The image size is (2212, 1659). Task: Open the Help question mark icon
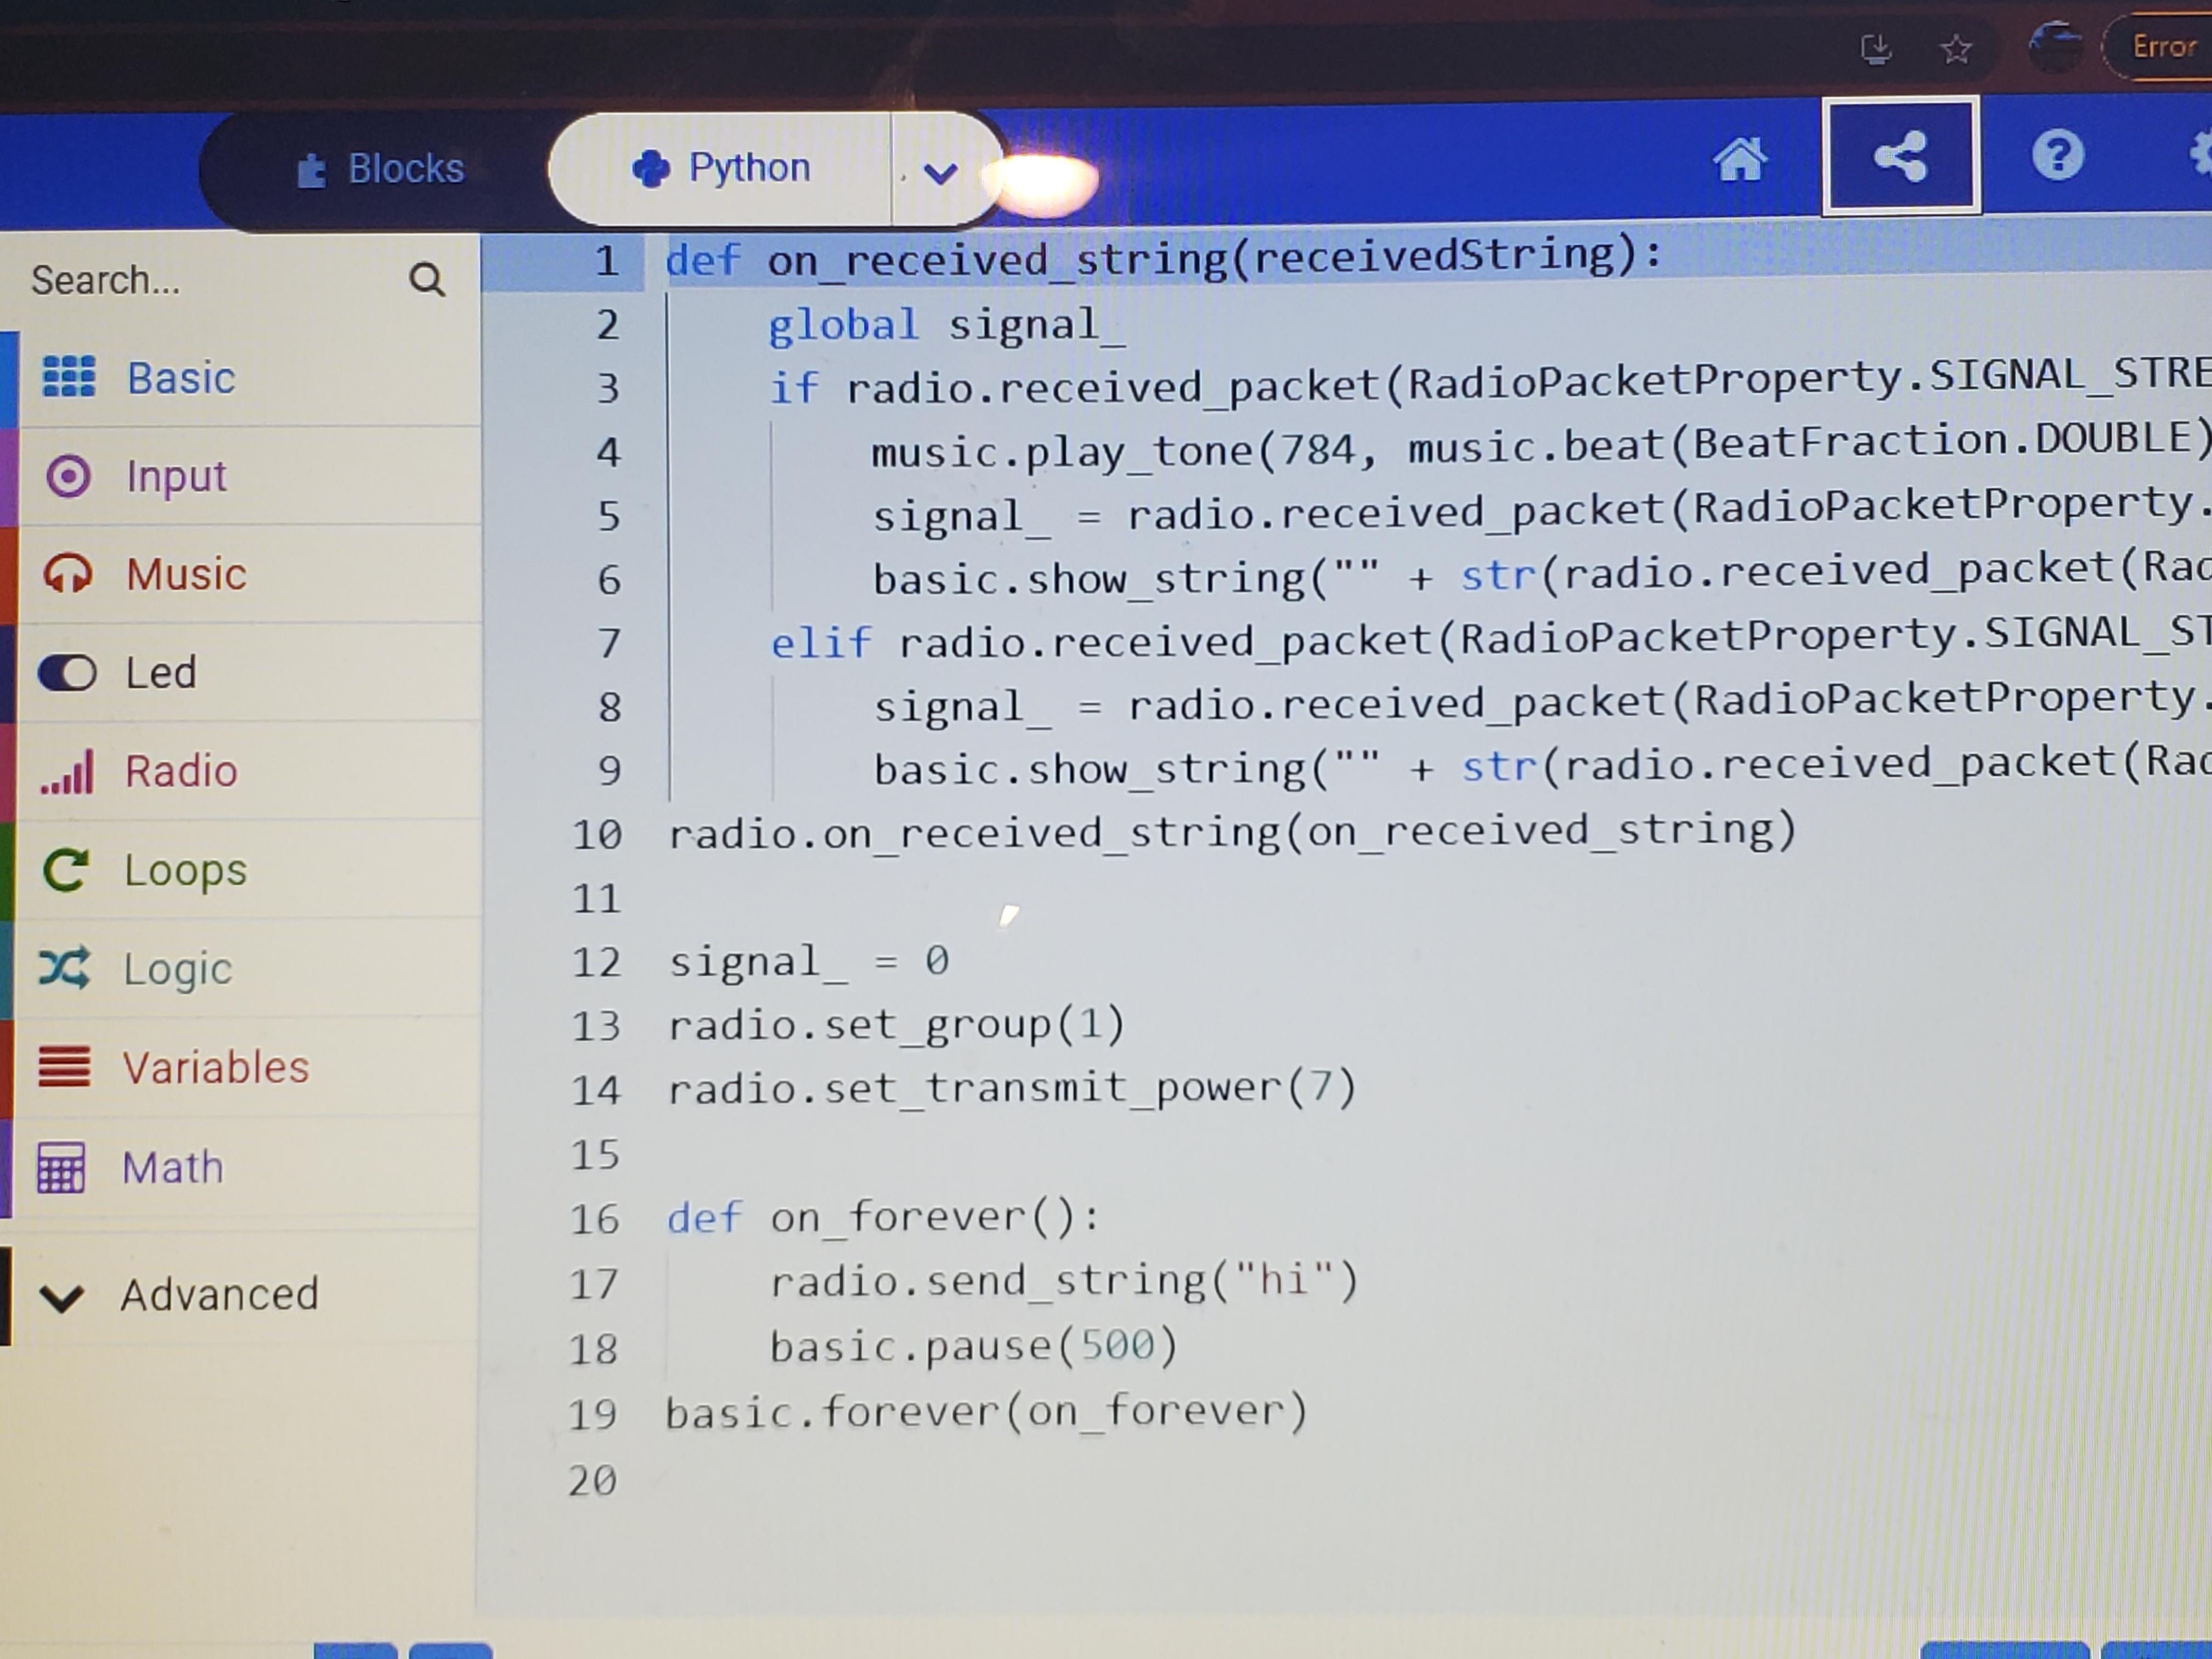2057,156
